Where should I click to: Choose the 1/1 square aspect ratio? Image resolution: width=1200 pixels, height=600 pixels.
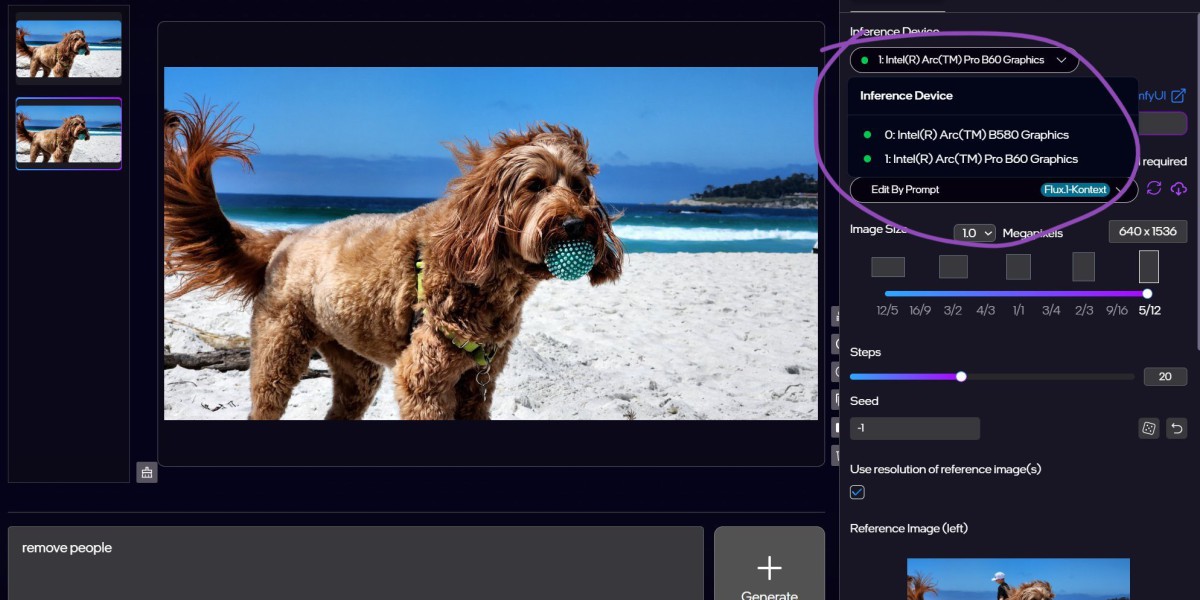point(1018,267)
